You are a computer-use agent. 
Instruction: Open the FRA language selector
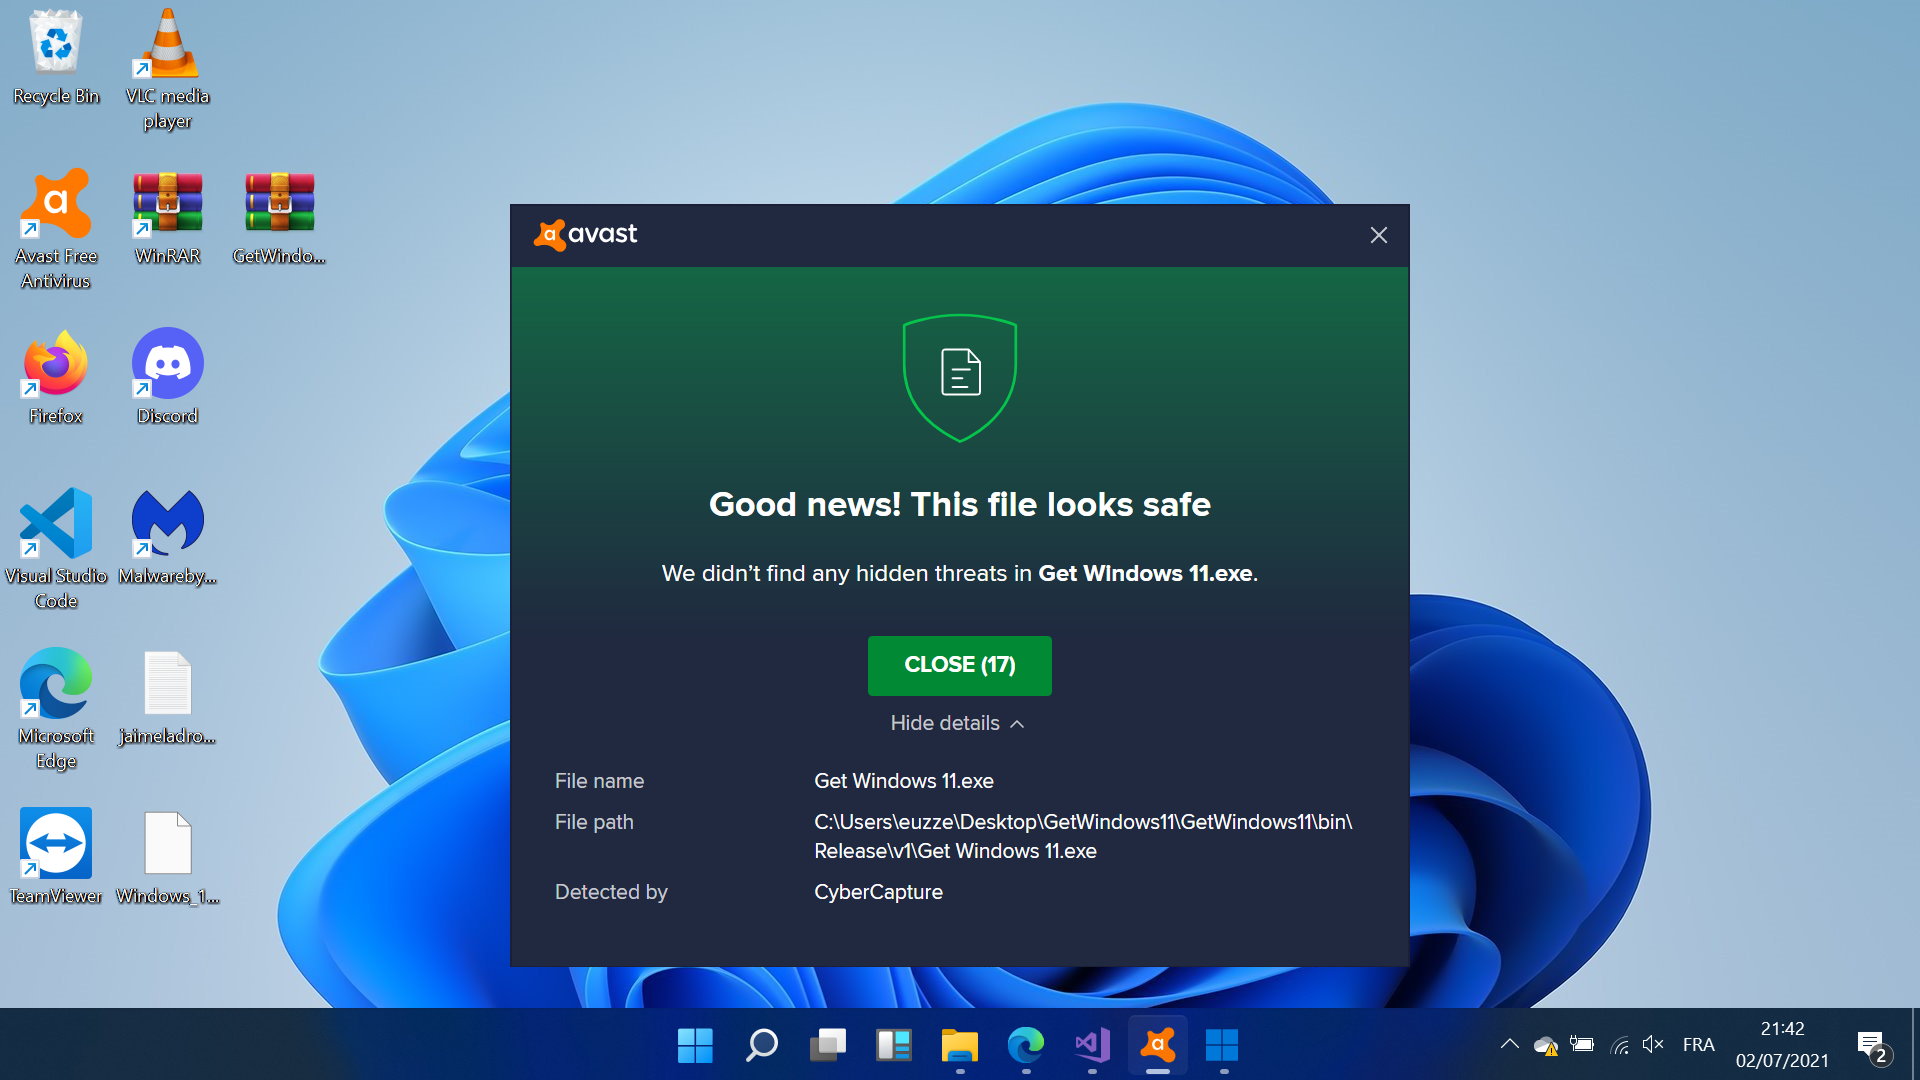(x=1698, y=1045)
